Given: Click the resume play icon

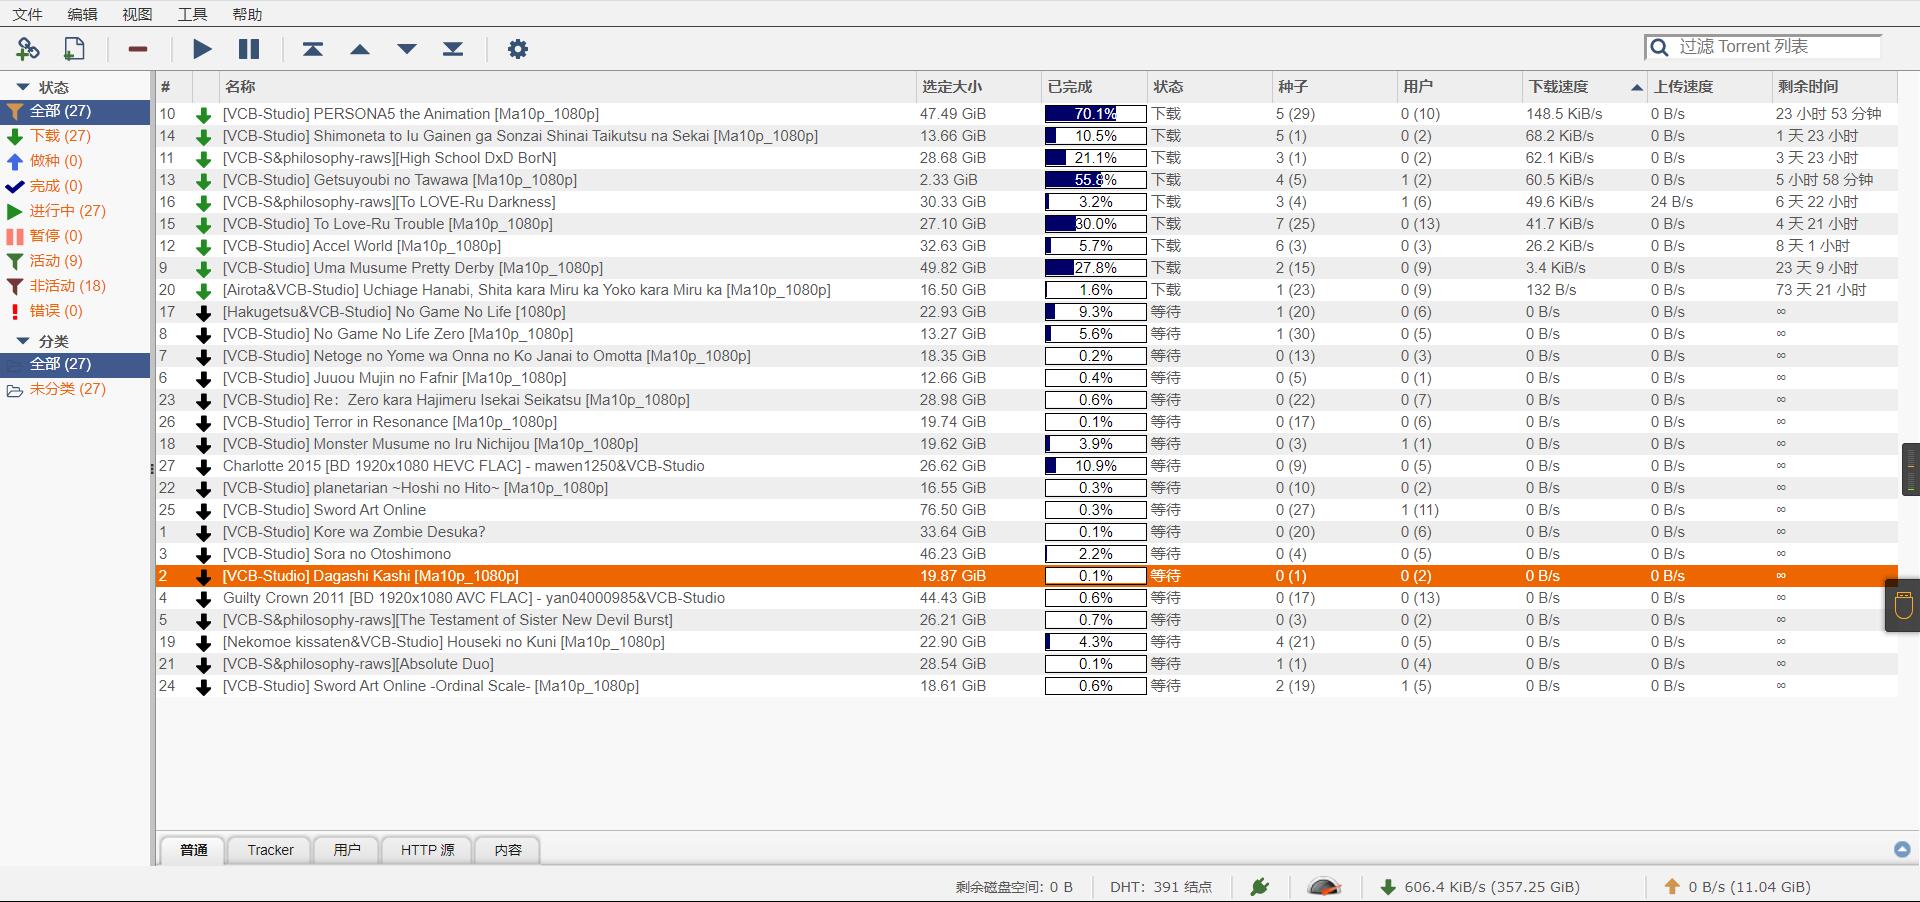Looking at the screenshot, I should [x=202, y=48].
